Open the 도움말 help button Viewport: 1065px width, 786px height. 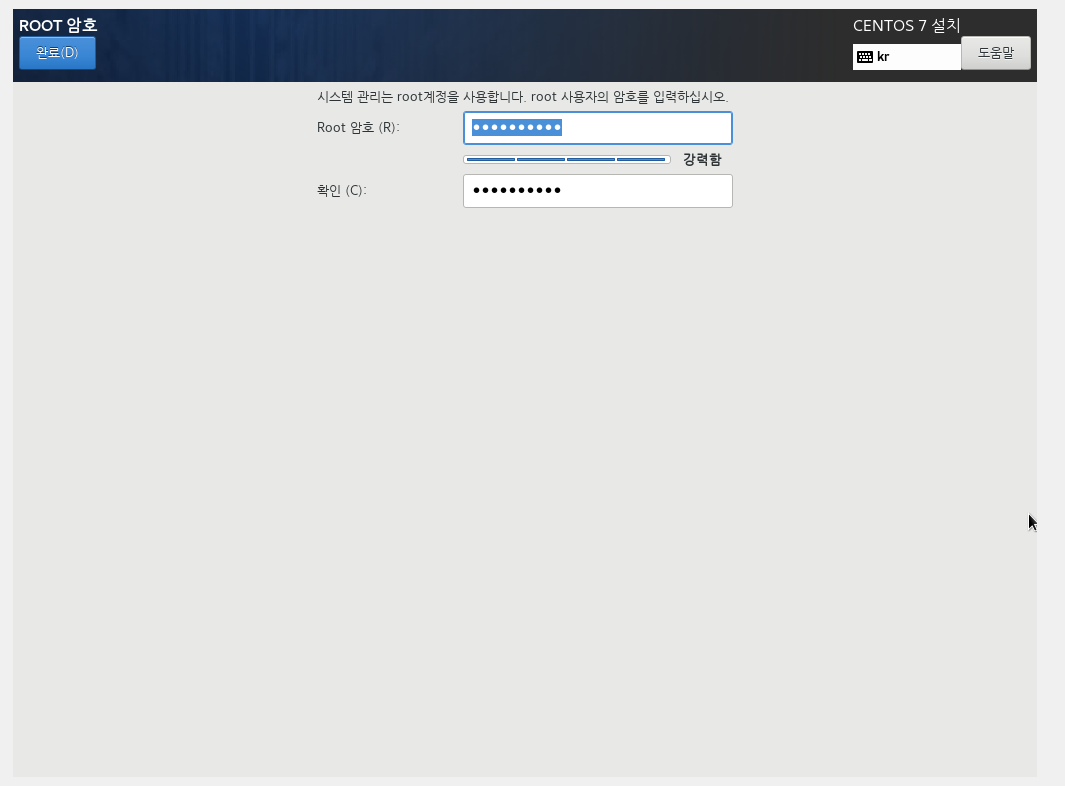click(996, 53)
